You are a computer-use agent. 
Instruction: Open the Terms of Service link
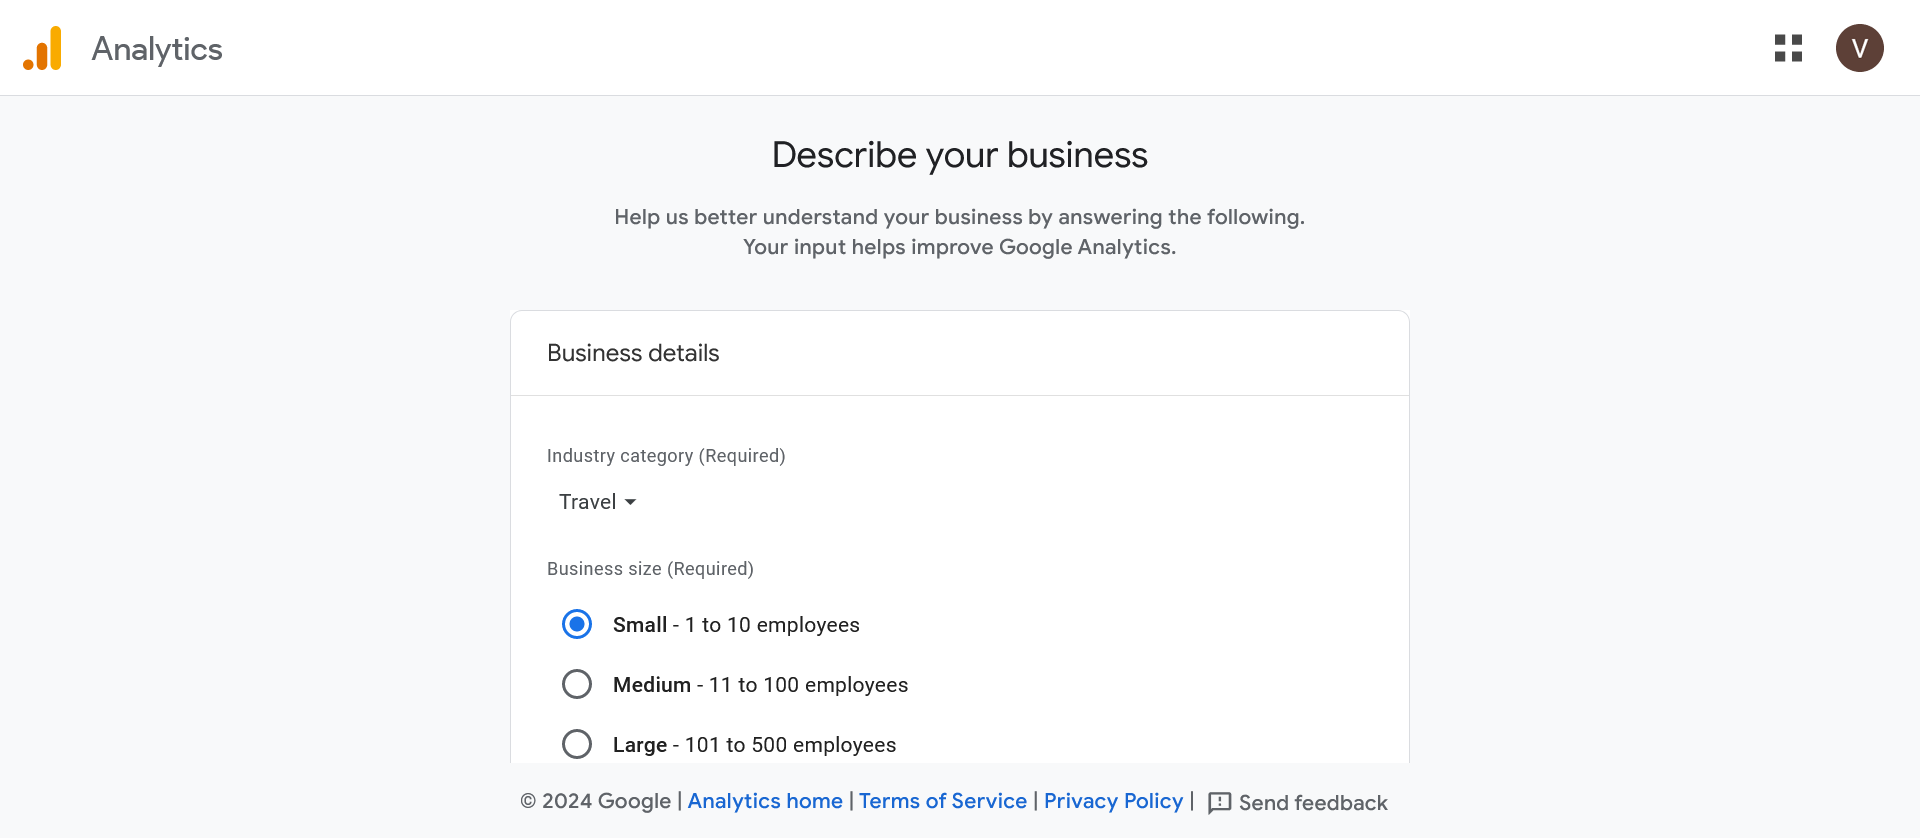[942, 801]
